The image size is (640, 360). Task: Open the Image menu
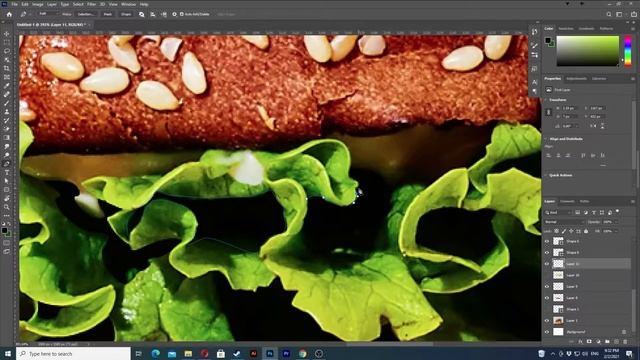tap(38, 4)
